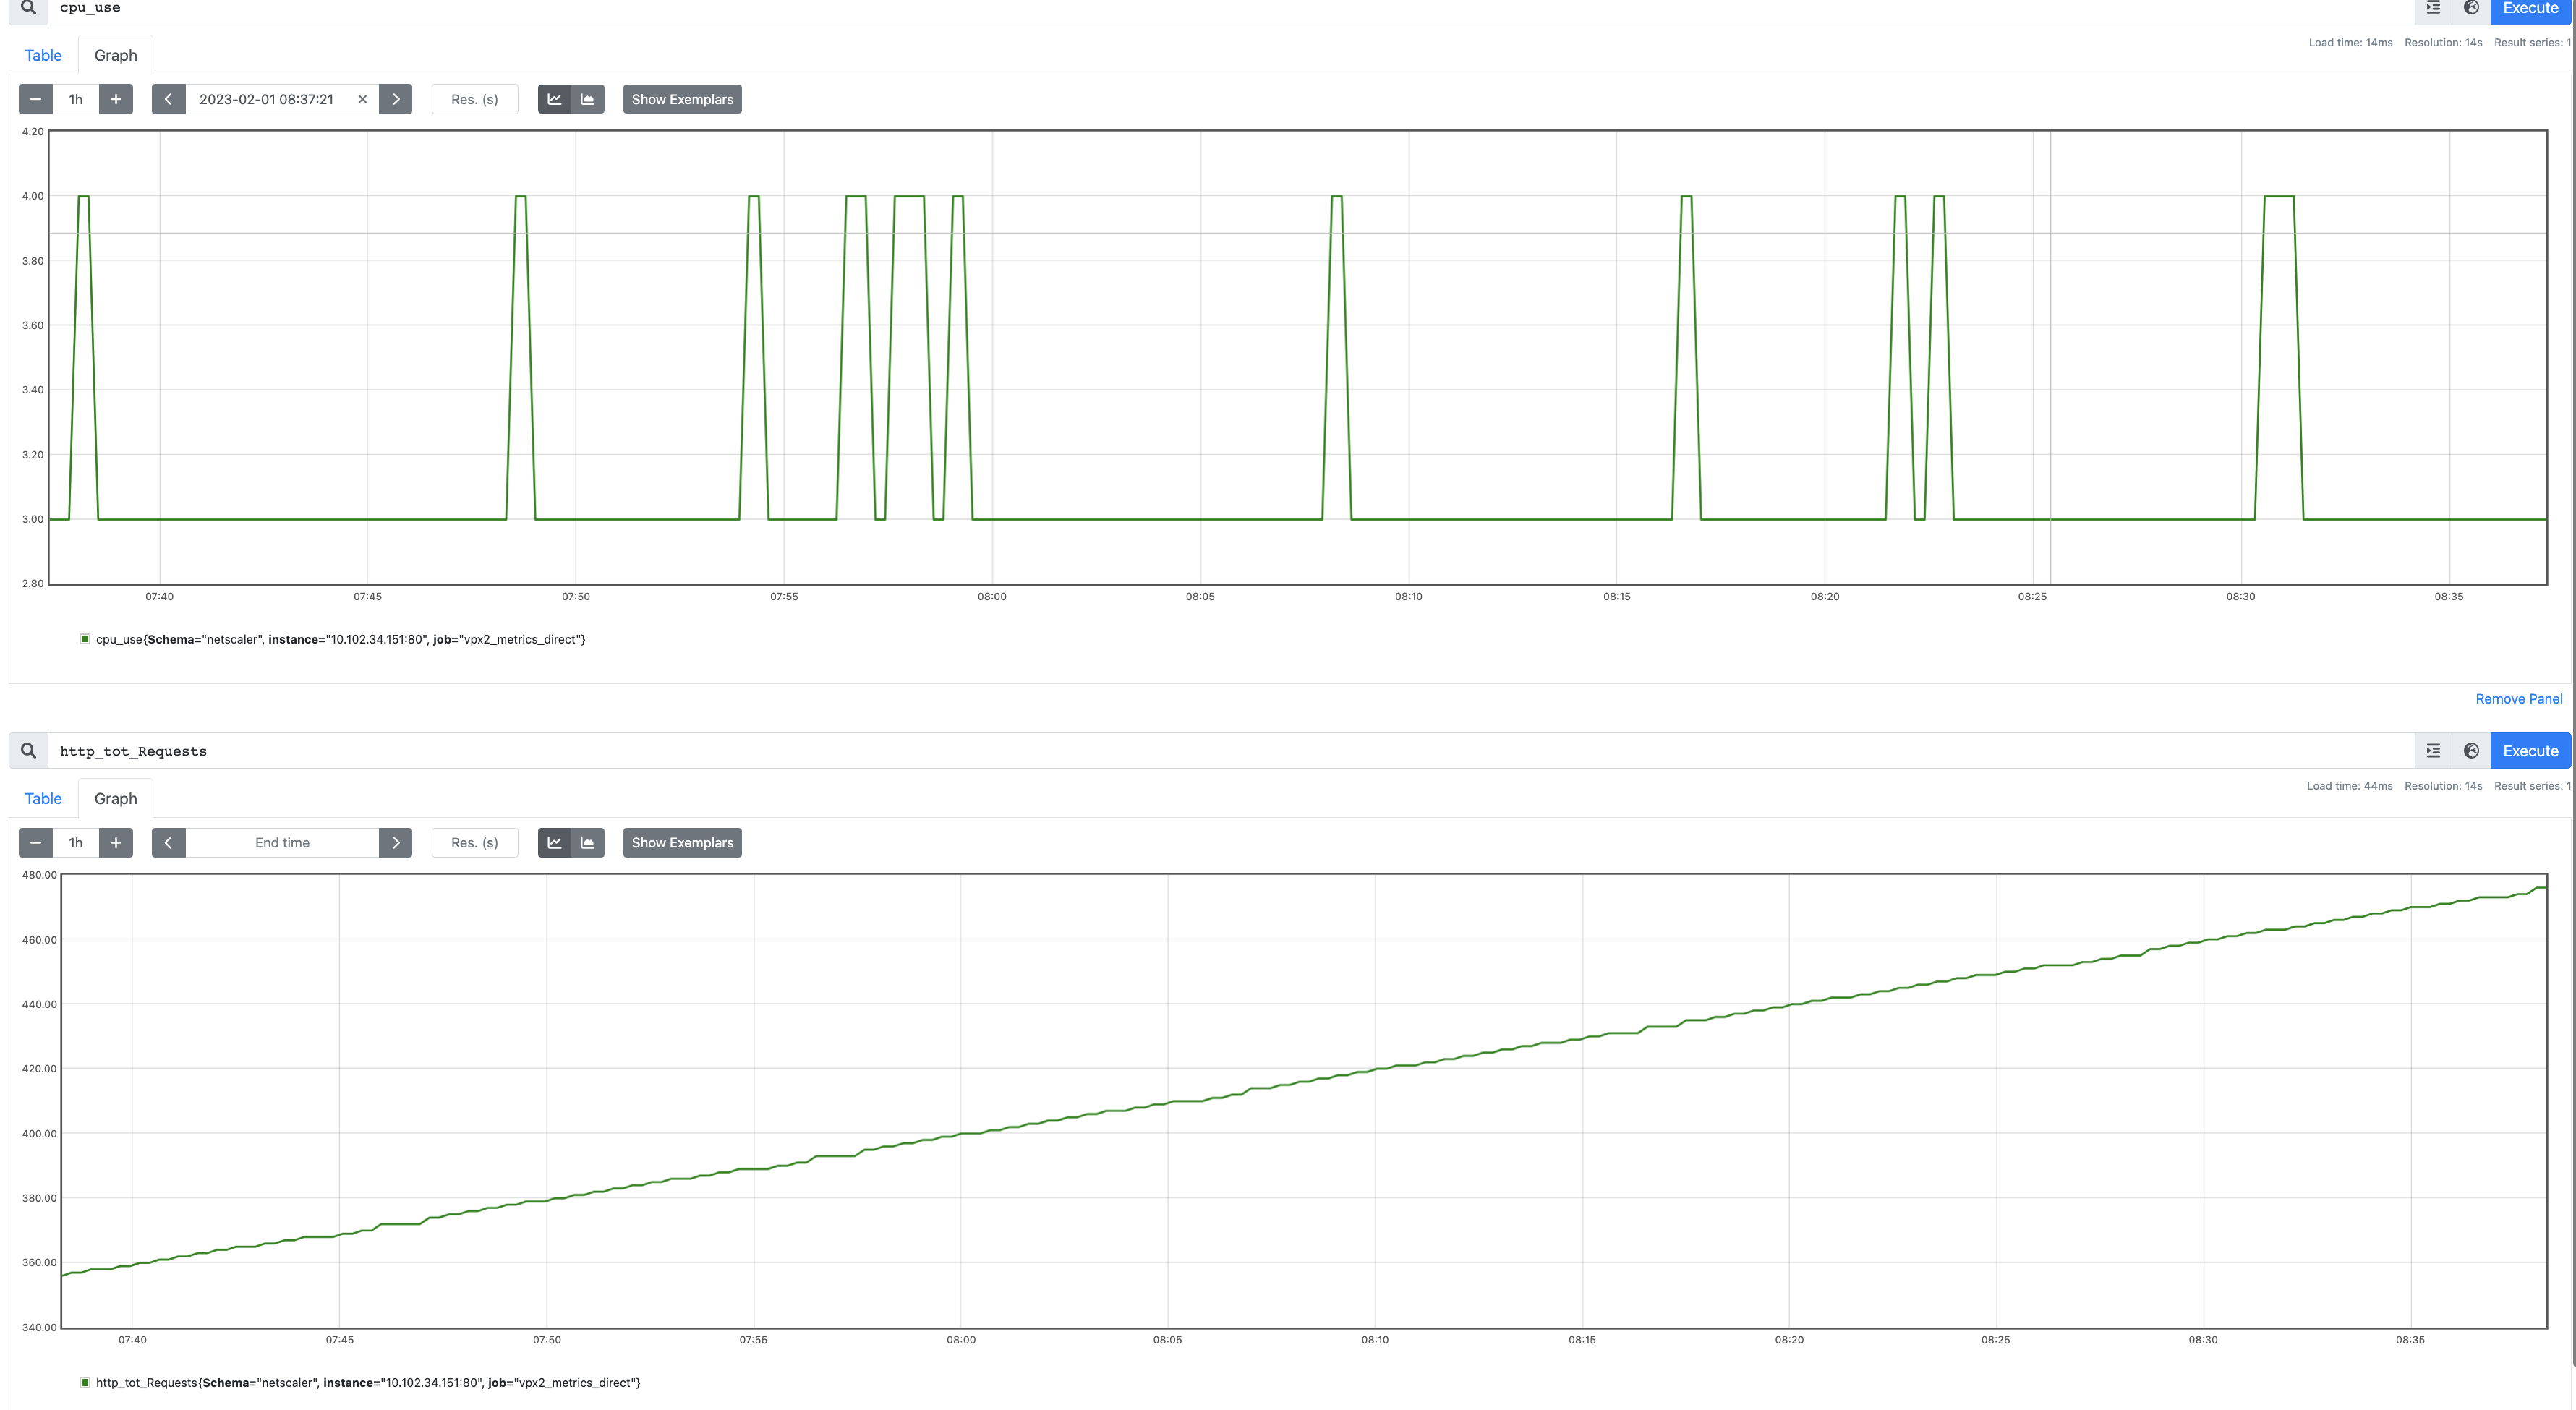2576x1410 pixels.
Task: Click the cut-off Execute button for cpu_use
Action: (x=2530, y=10)
